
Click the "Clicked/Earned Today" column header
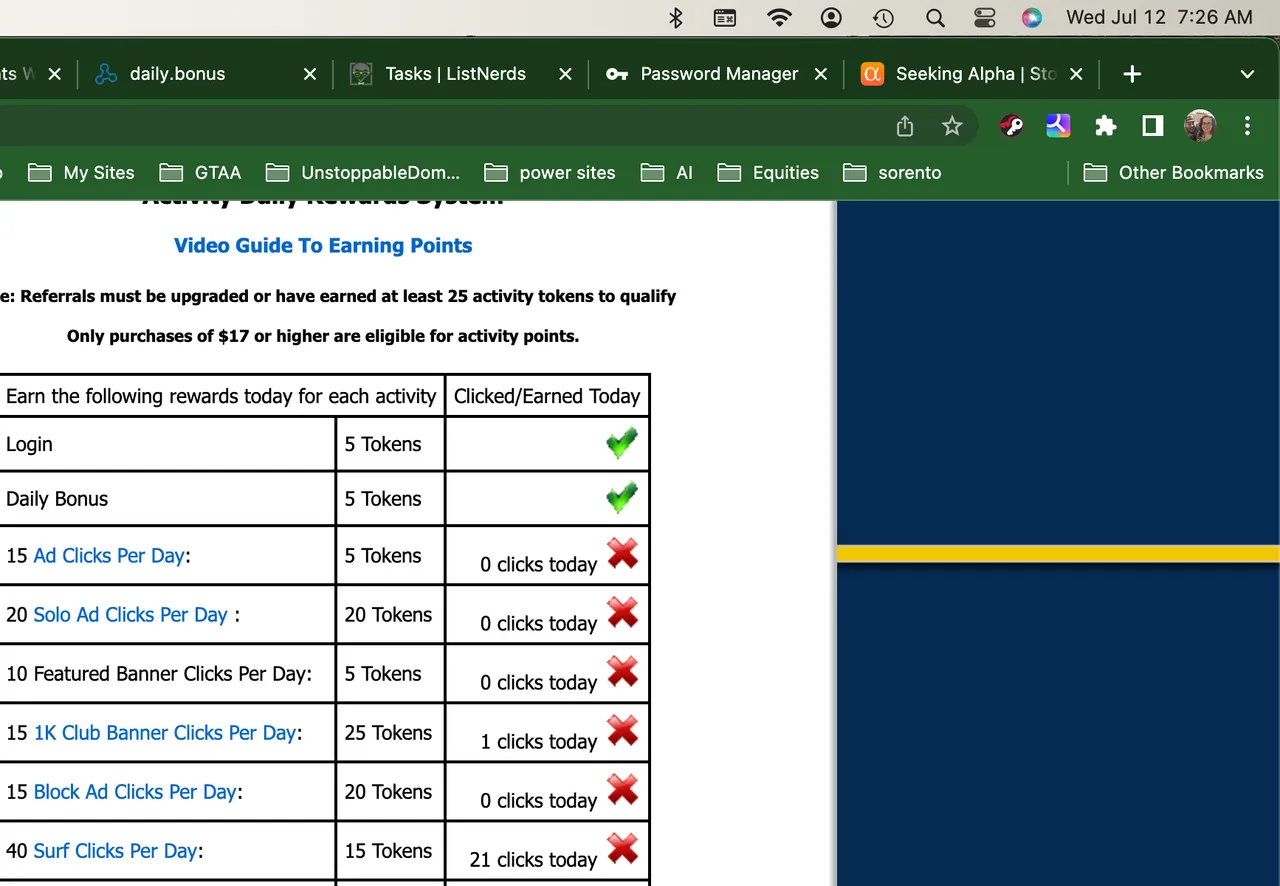pos(547,396)
